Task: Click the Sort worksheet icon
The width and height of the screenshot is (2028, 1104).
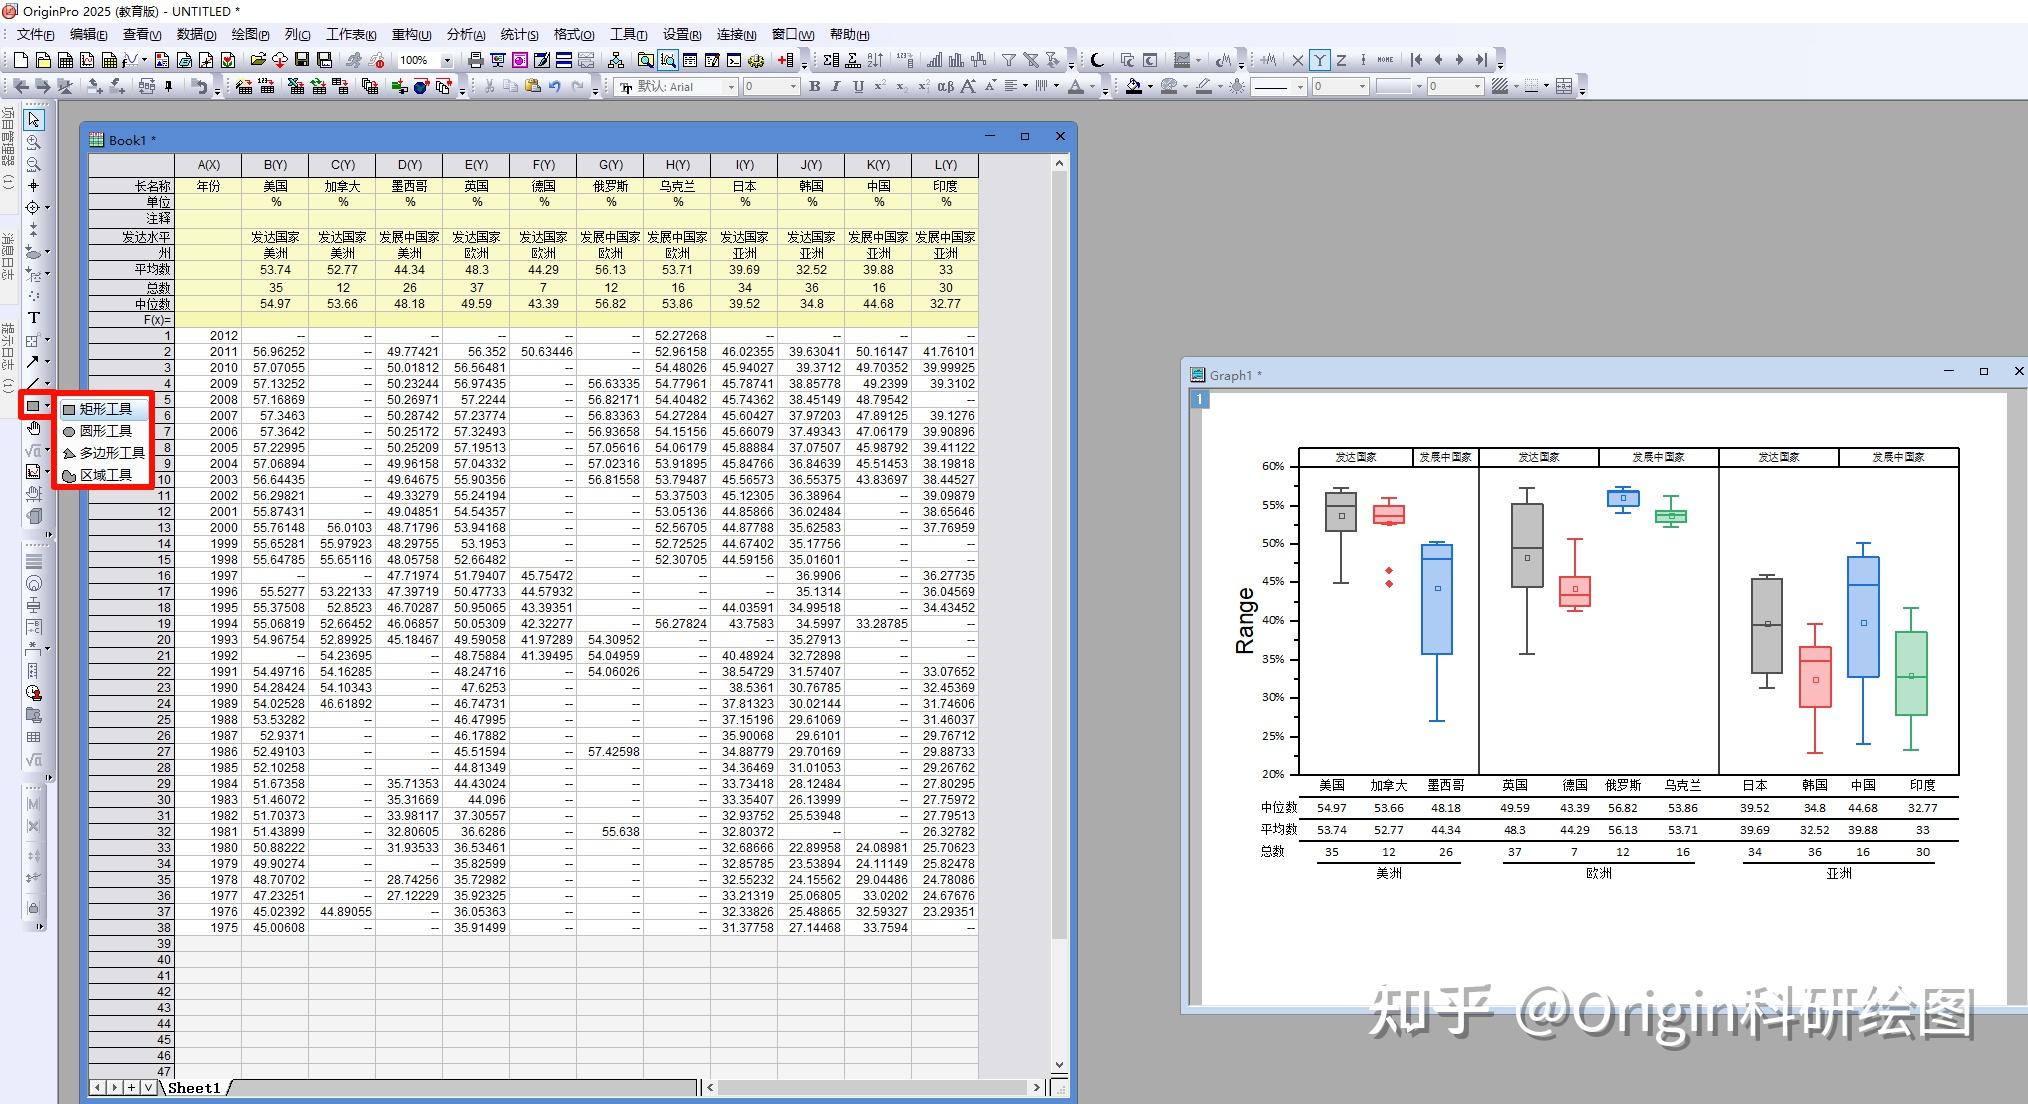Action: click(x=875, y=61)
